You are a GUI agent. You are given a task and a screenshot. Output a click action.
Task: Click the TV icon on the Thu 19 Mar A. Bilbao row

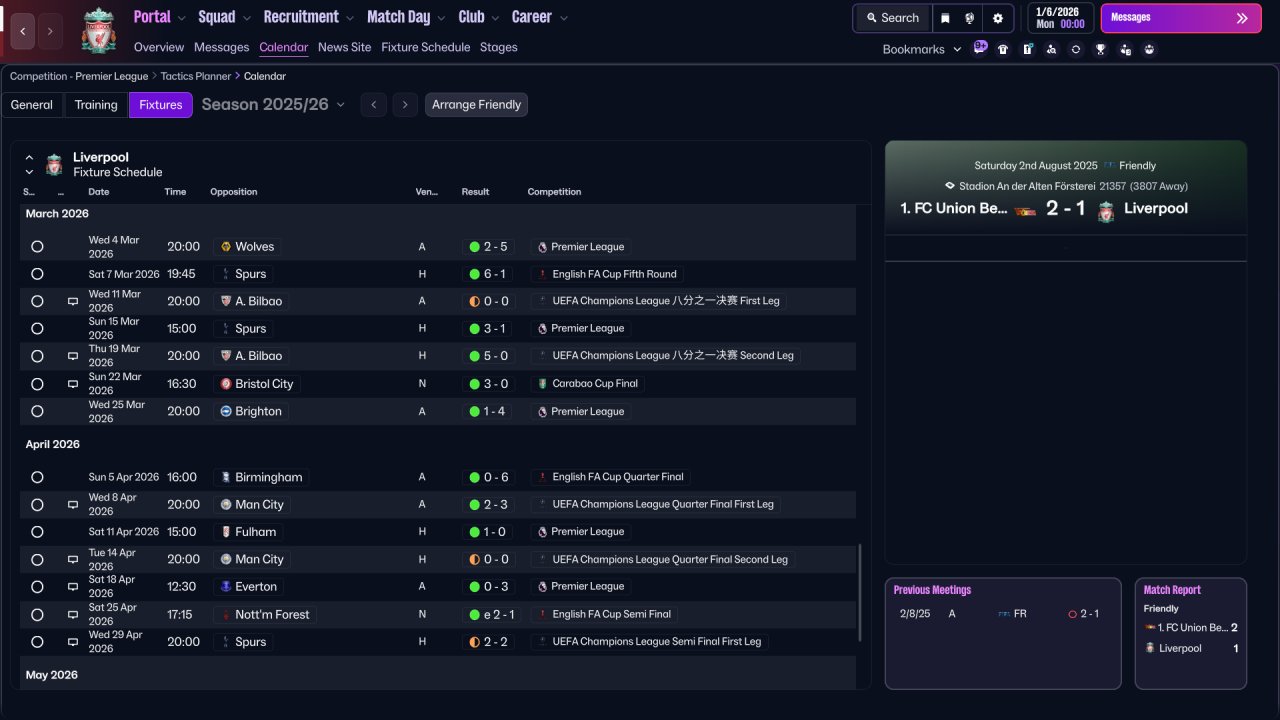pyautogui.click(x=73, y=356)
